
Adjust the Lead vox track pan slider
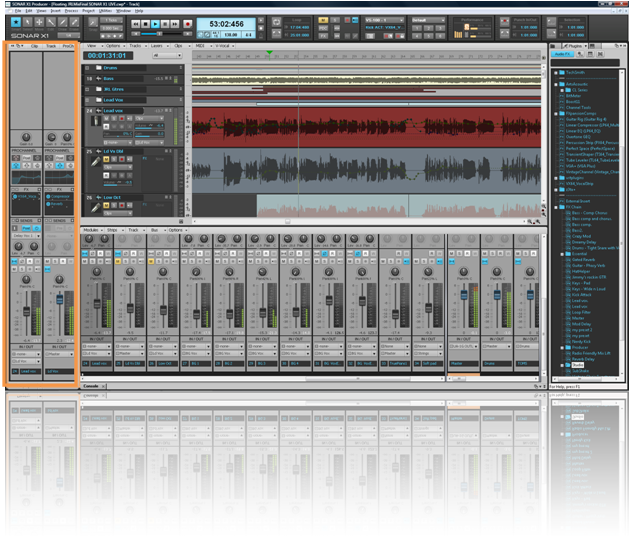point(118,134)
